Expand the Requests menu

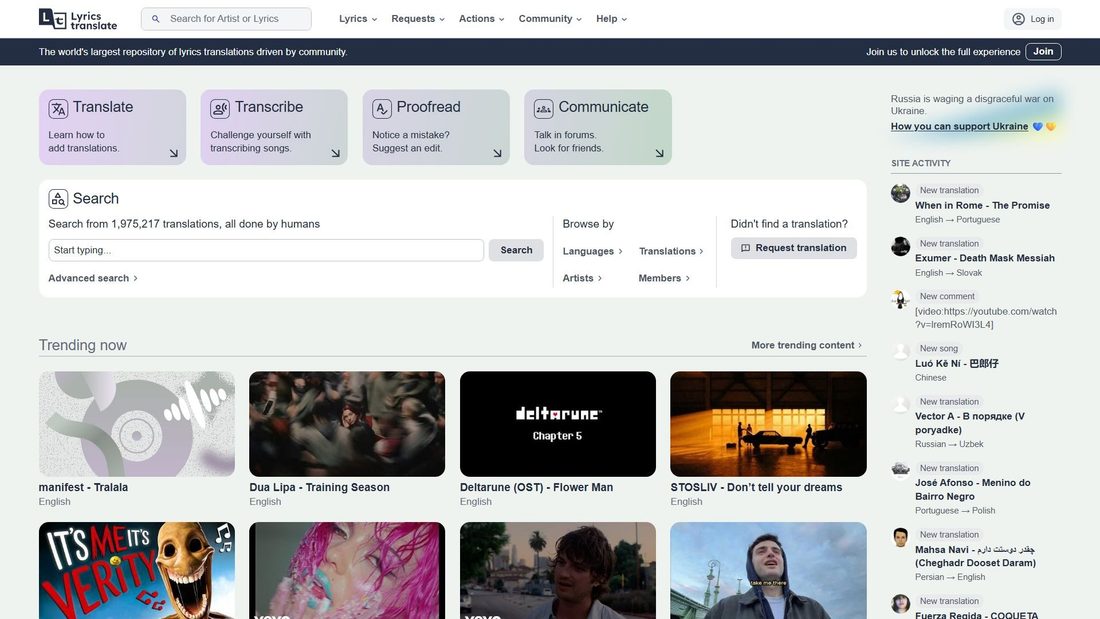point(418,19)
